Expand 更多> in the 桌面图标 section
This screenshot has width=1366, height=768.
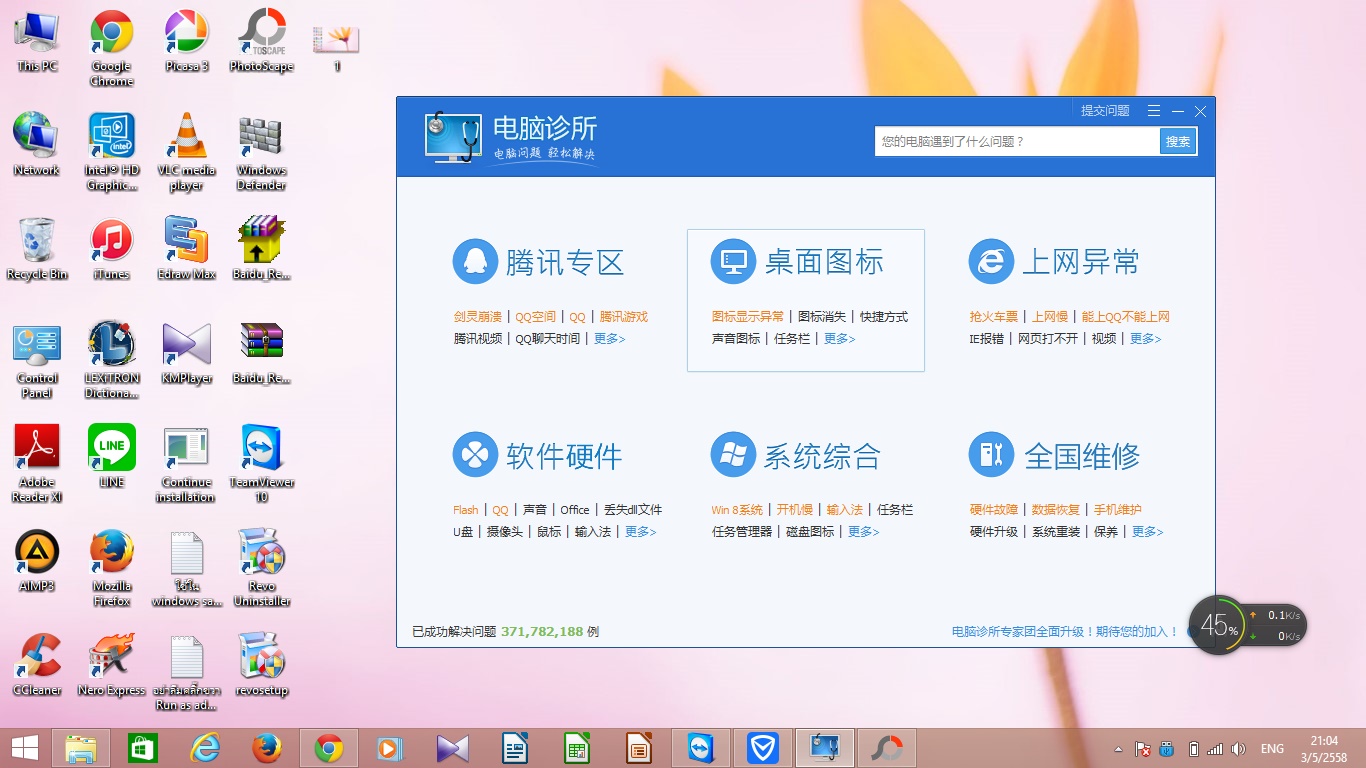coord(840,339)
